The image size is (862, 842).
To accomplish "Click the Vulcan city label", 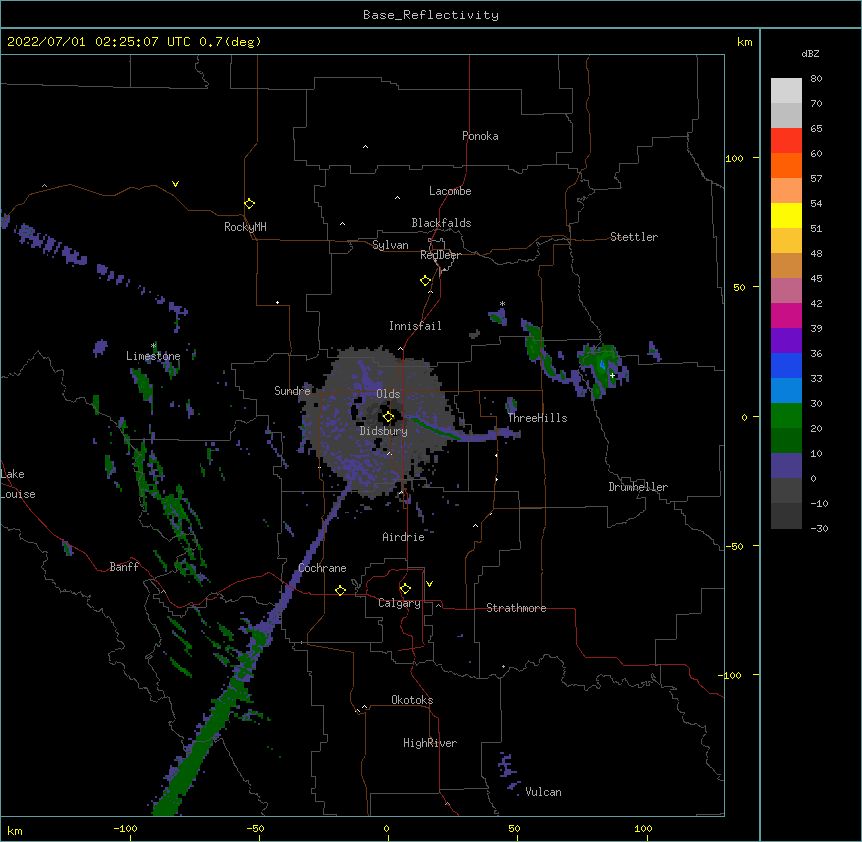I will pos(543,792).
